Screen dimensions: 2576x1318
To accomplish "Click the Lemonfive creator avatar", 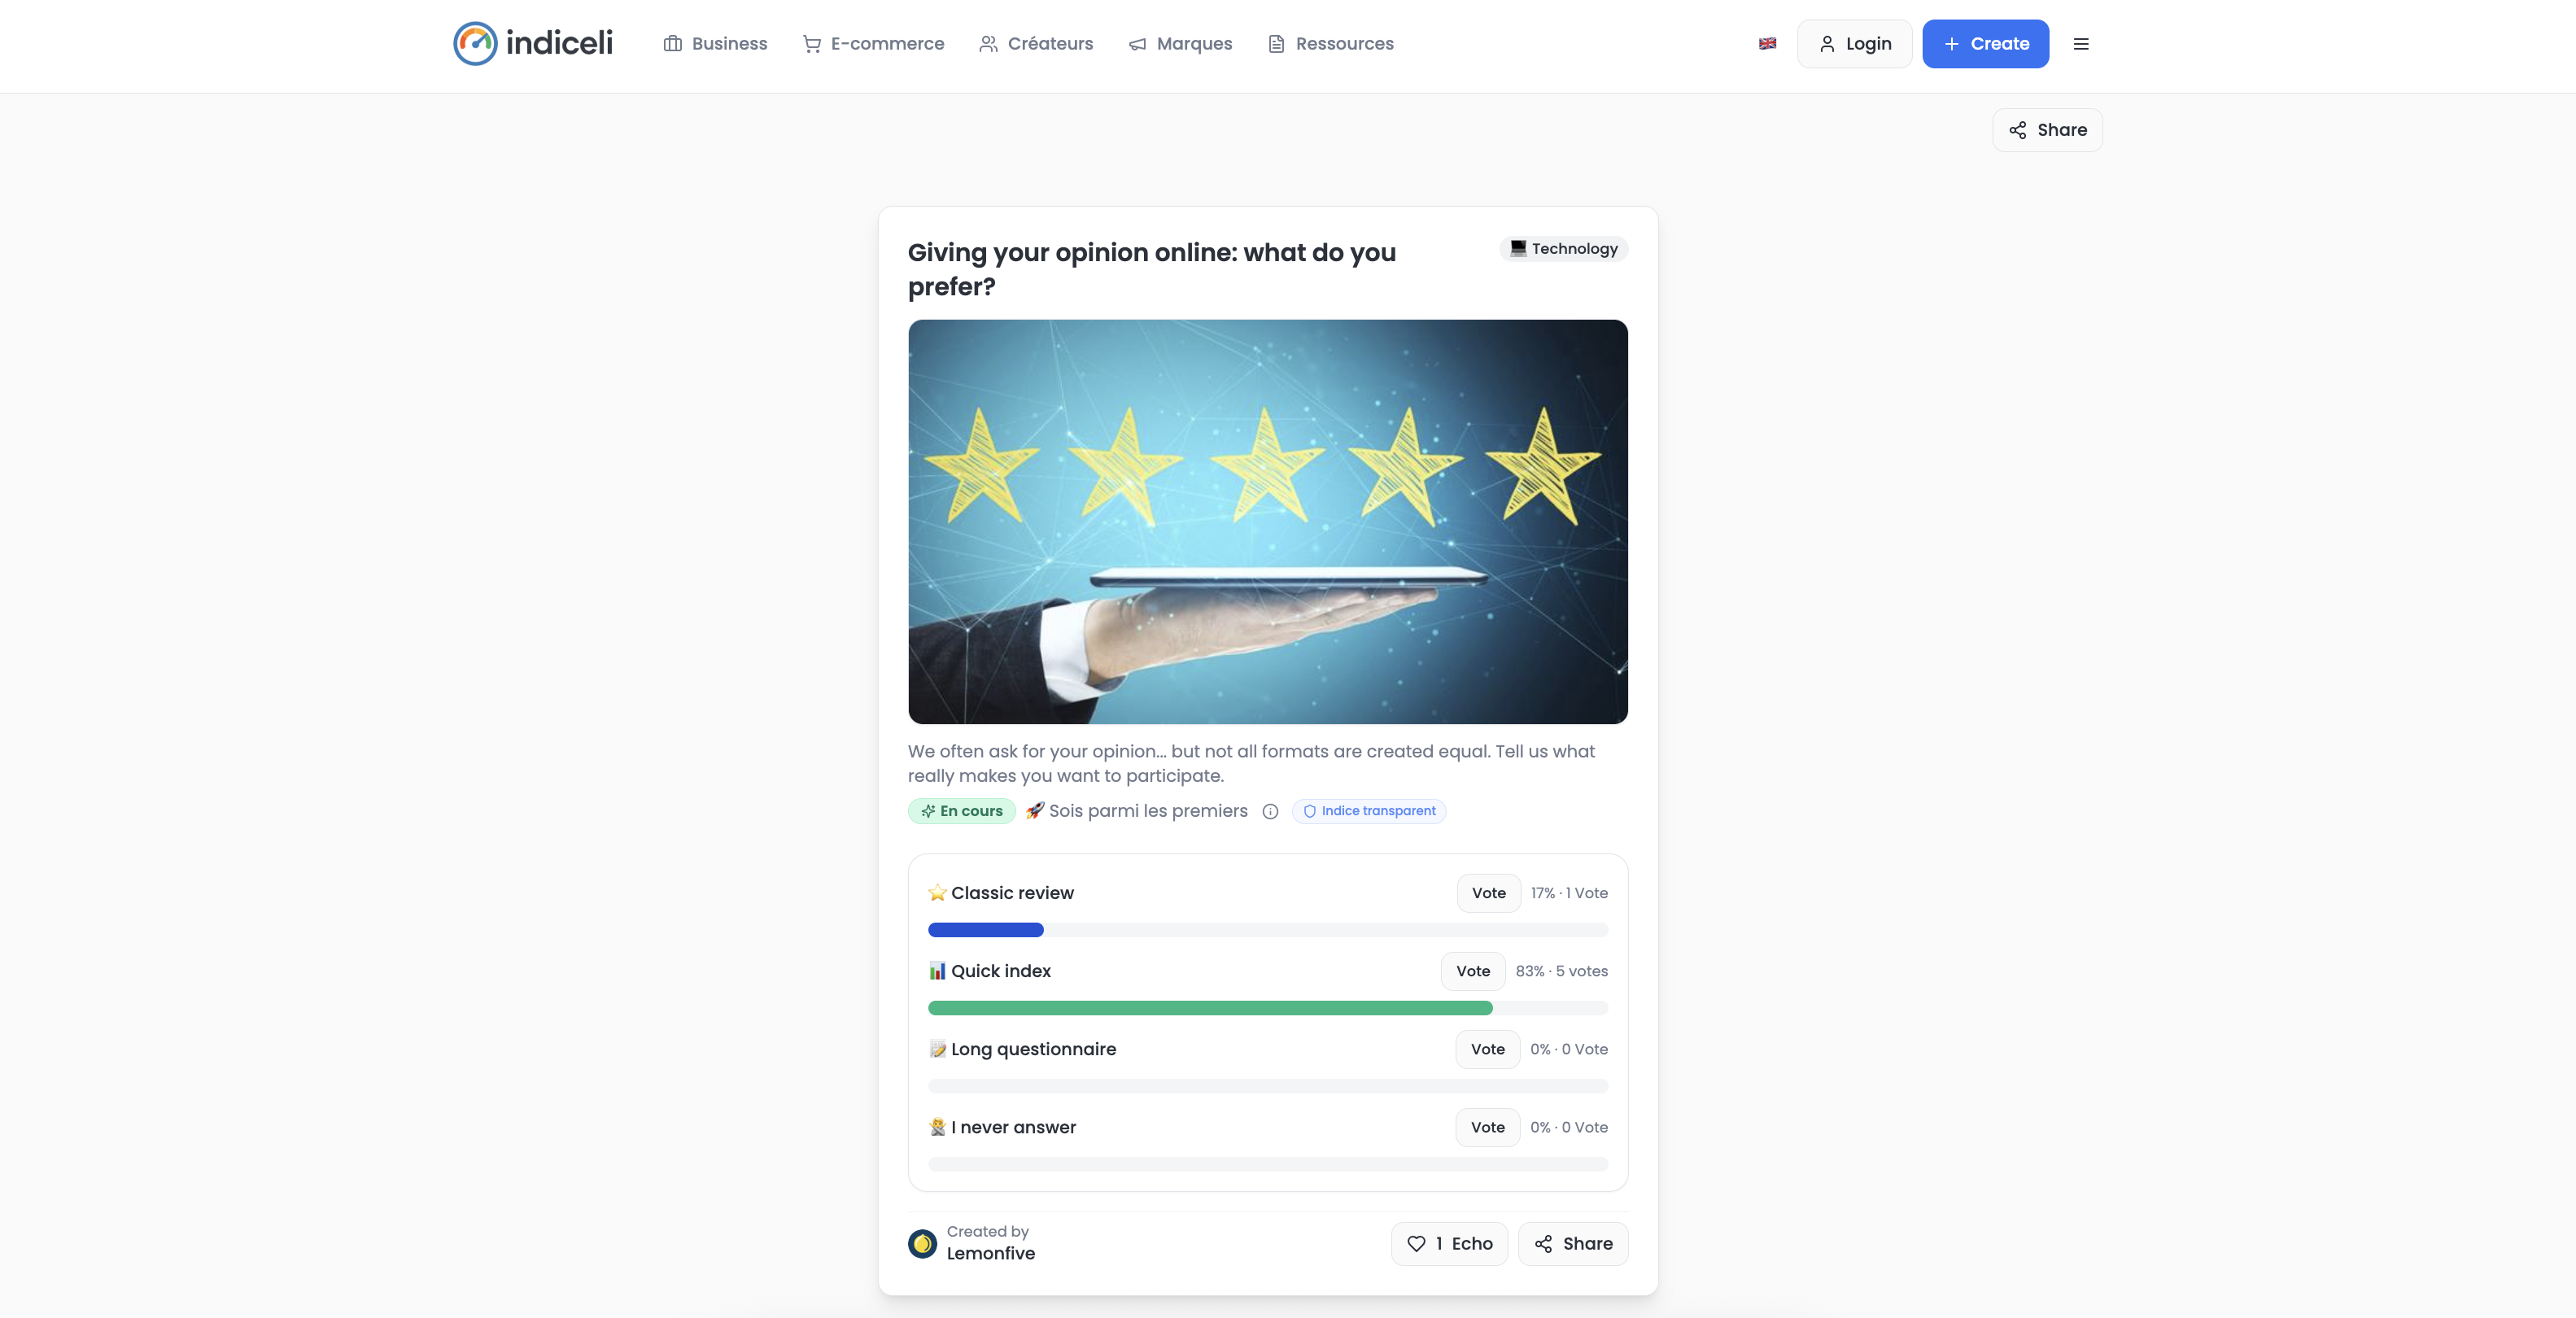I will tap(922, 1244).
